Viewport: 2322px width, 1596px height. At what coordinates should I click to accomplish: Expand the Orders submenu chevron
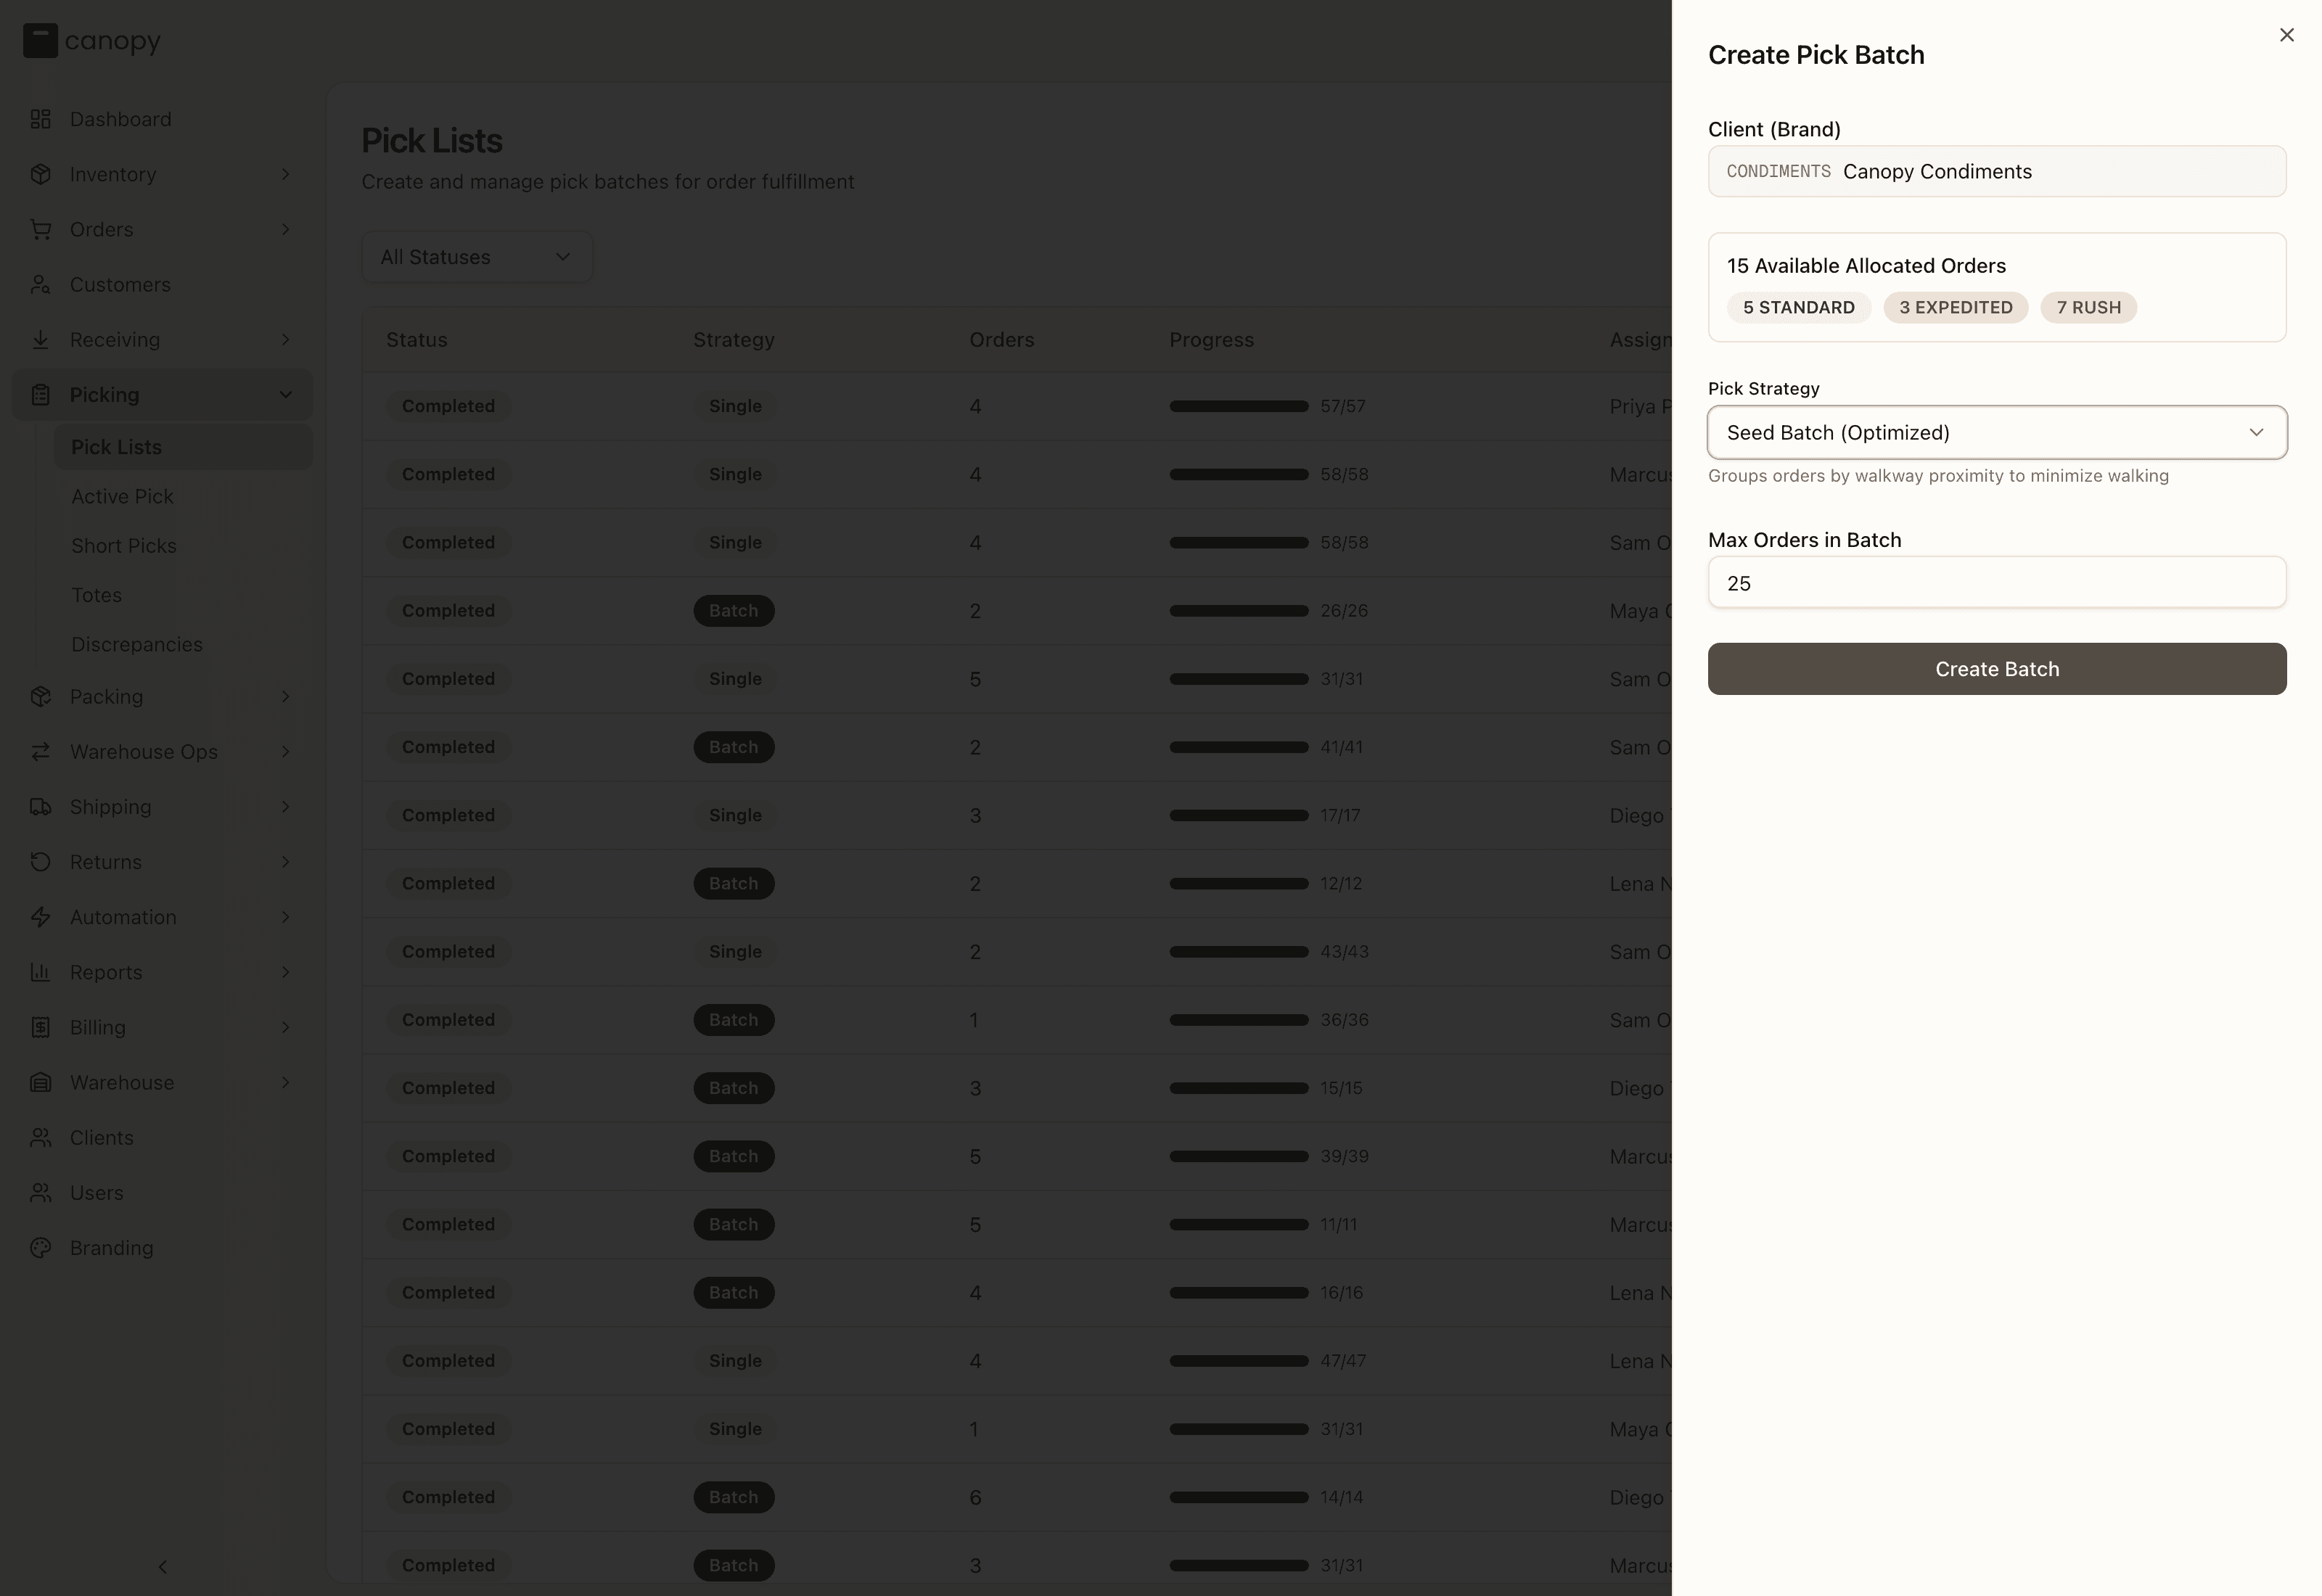(286, 229)
